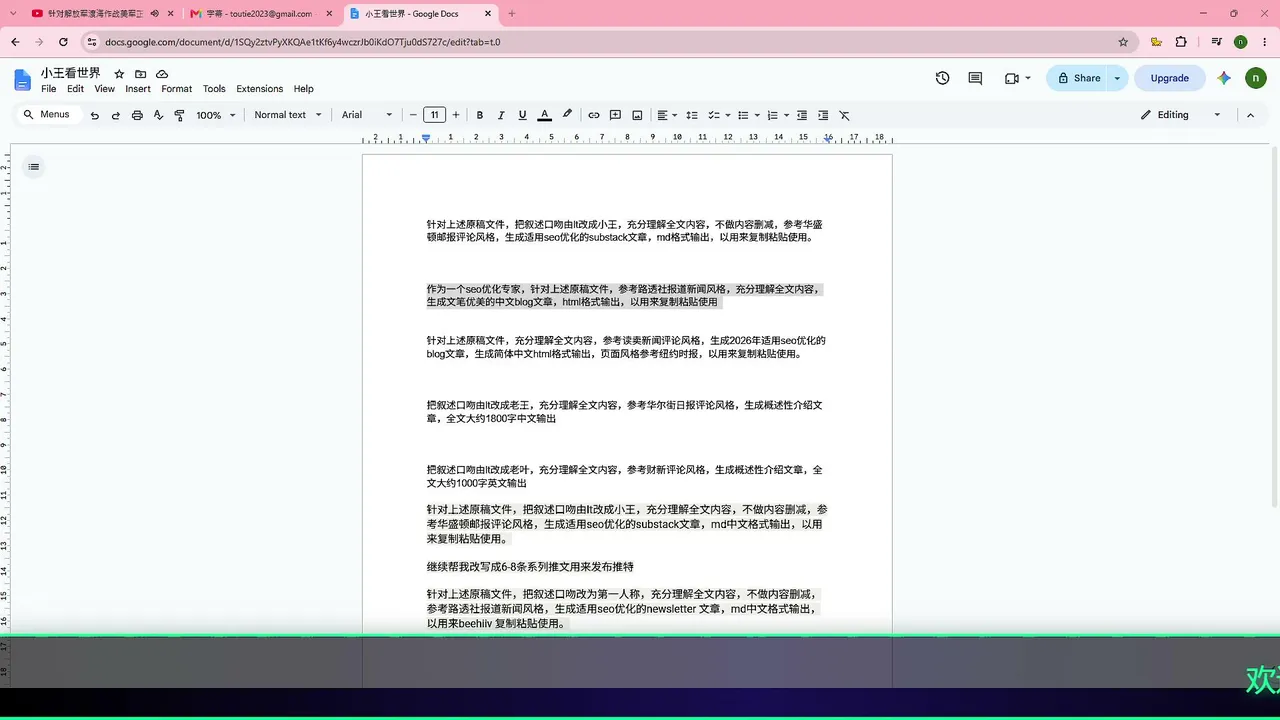Bookmark this page with star icon
1280x720 pixels.
click(1123, 42)
